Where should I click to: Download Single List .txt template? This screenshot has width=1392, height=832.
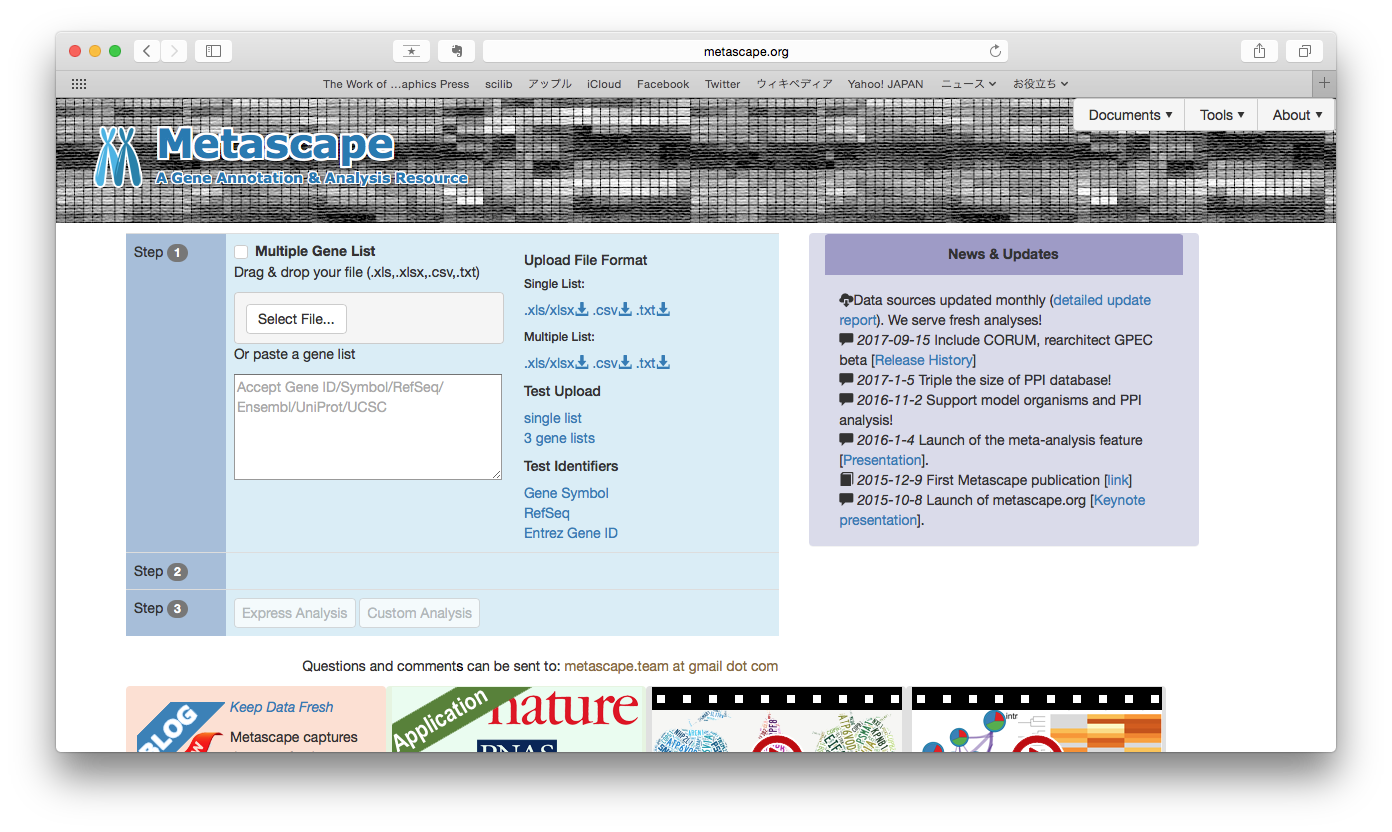653,310
